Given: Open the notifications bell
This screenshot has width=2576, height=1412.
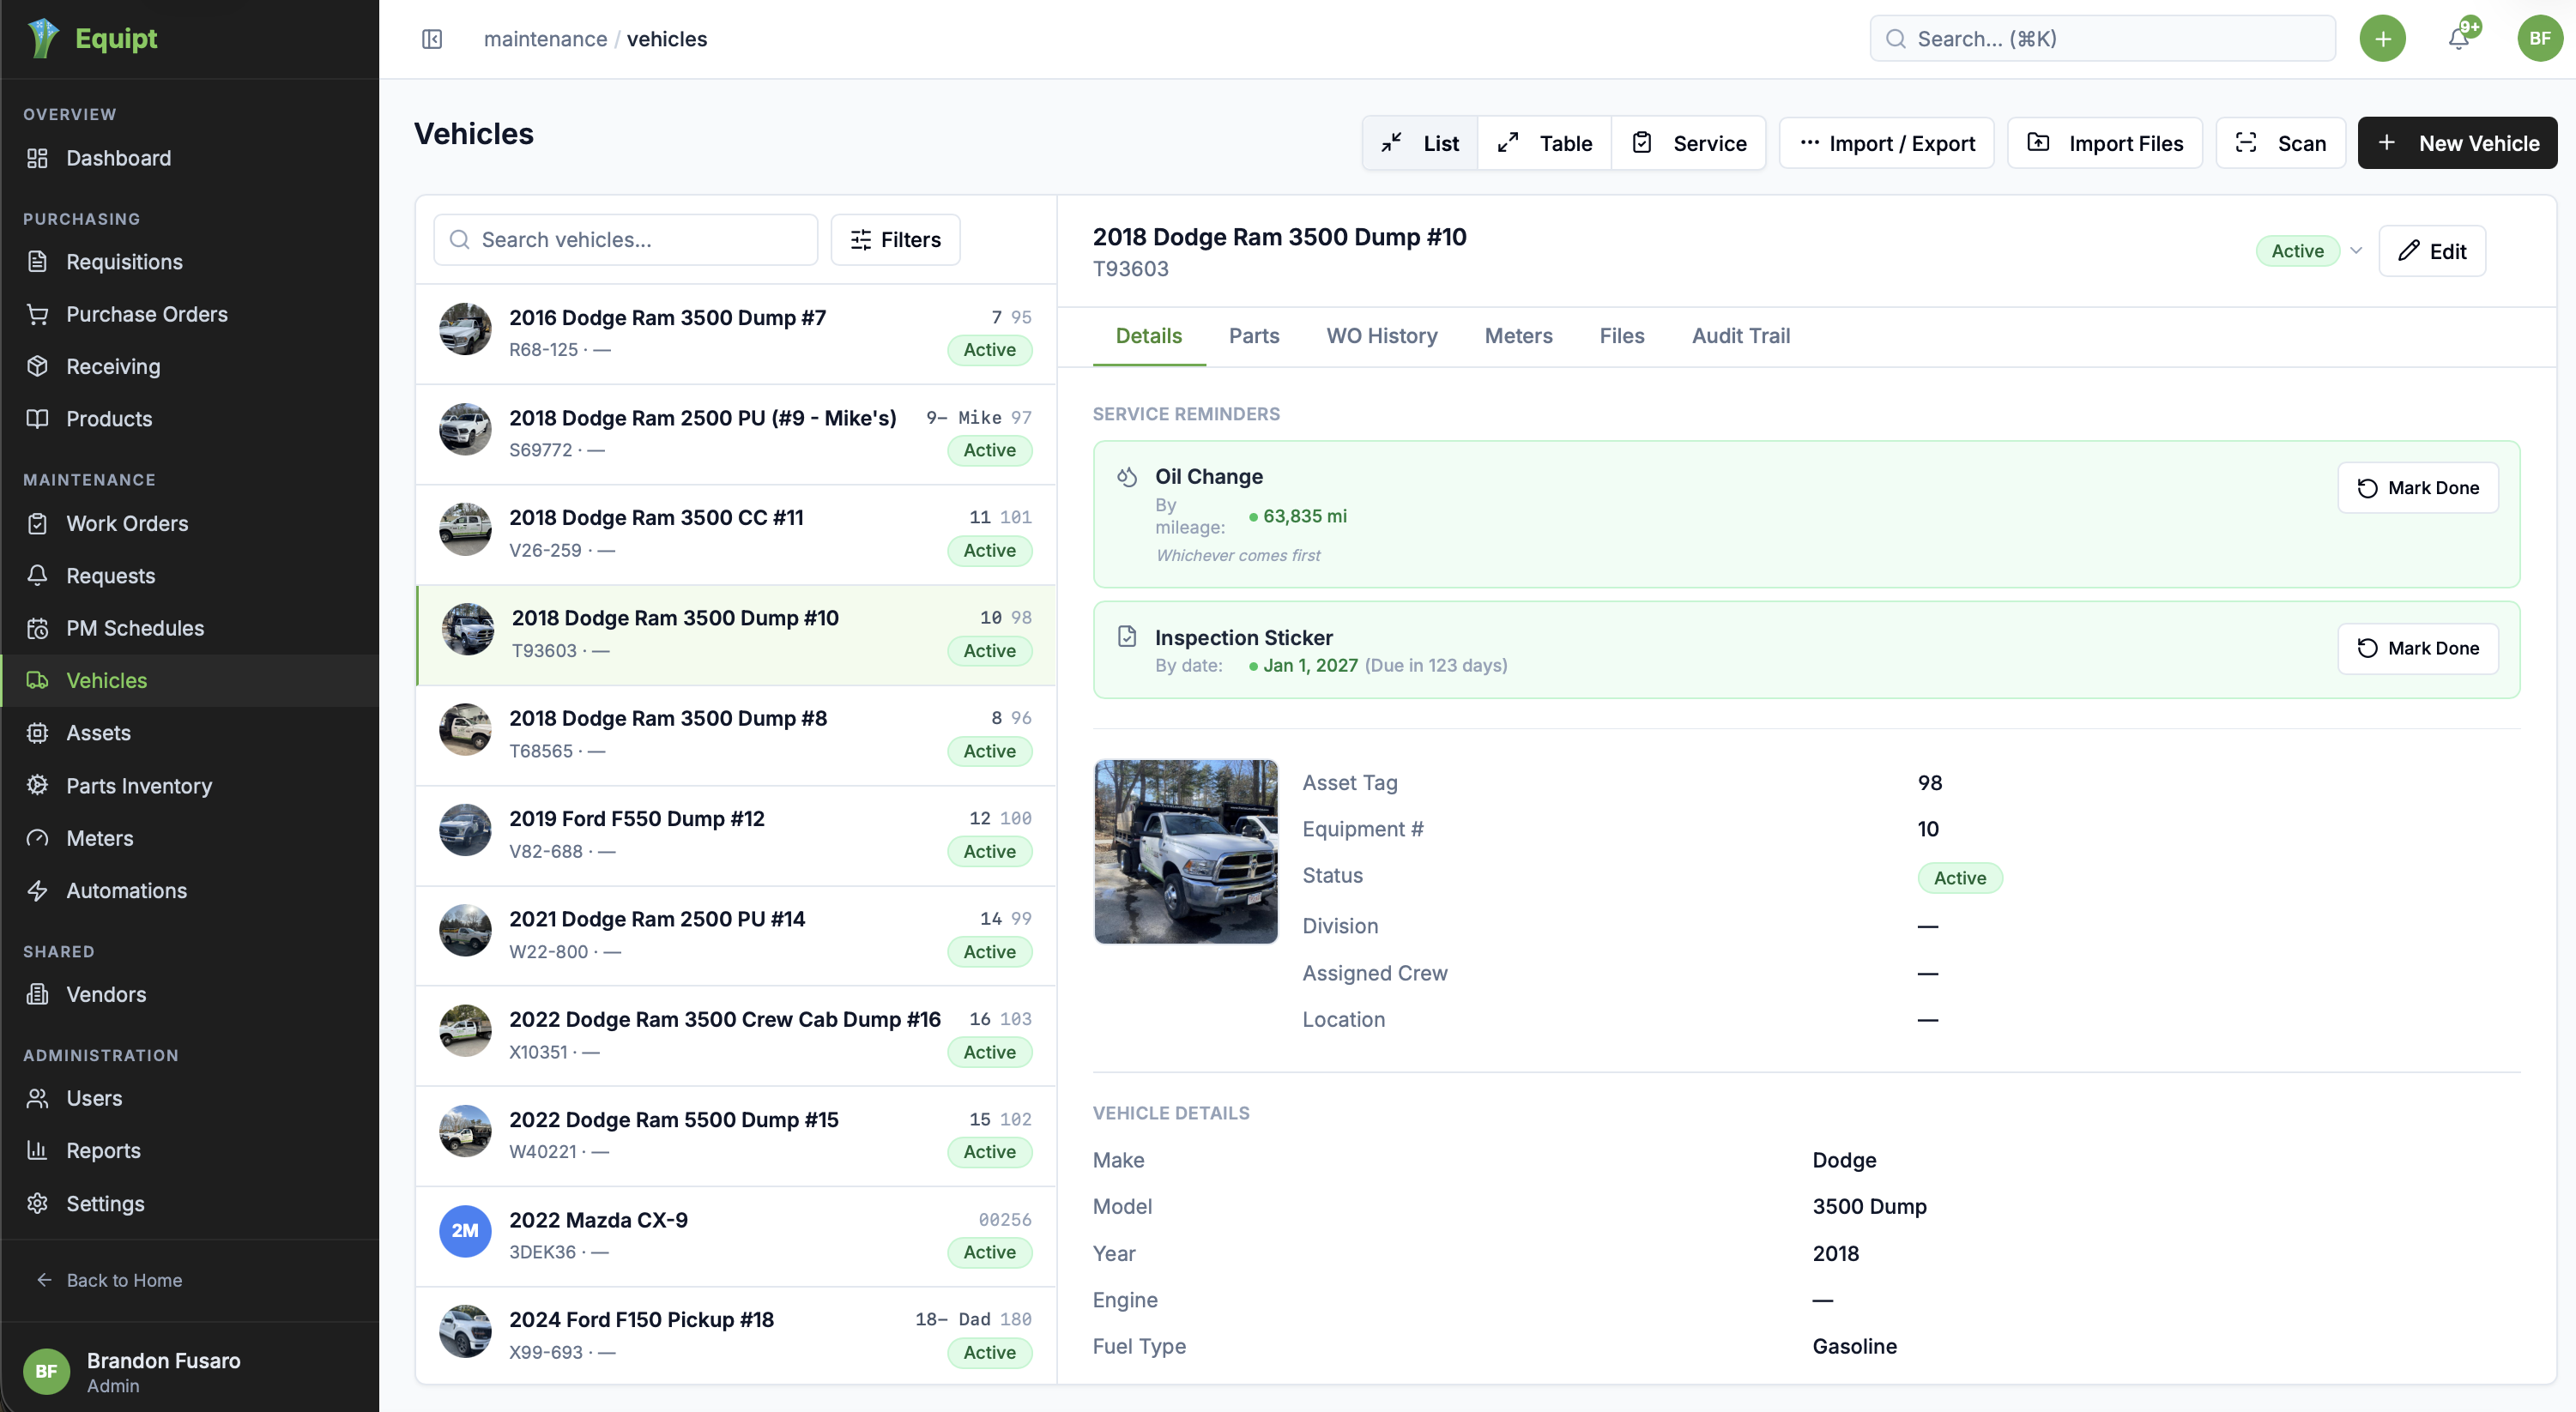Looking at the screenshot, I should coord(2459,39).
